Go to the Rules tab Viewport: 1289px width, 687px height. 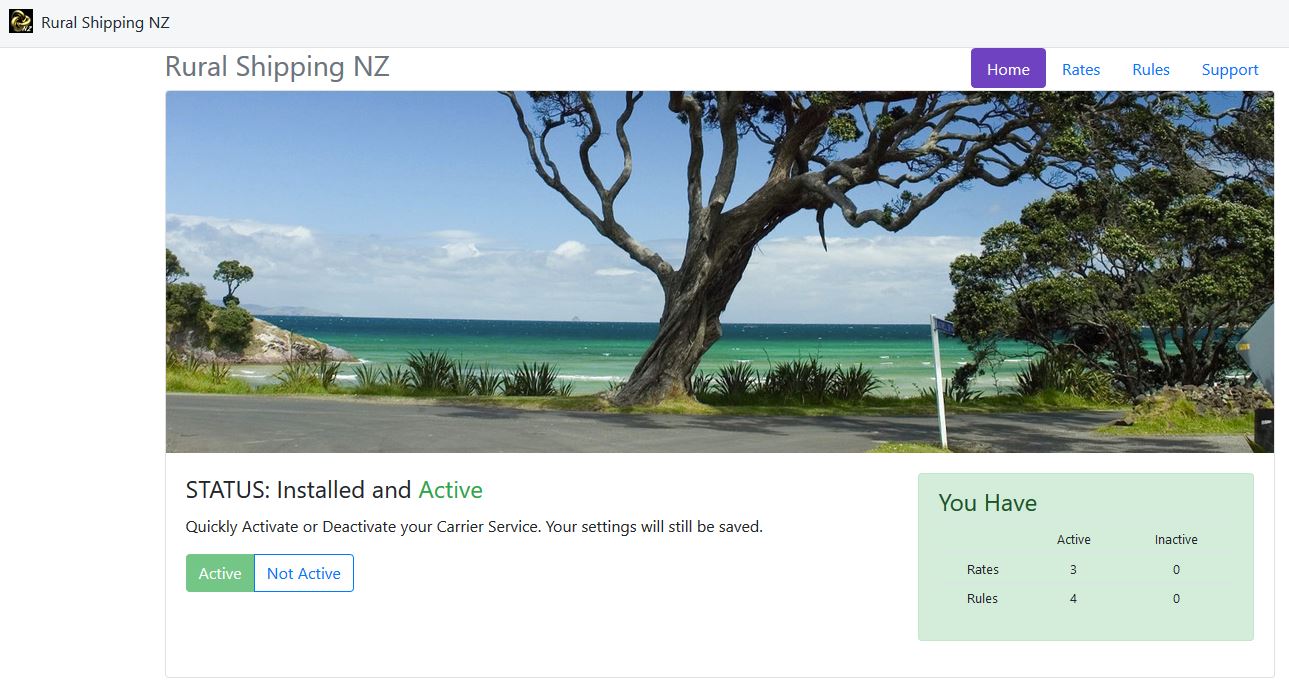click(1150, 69)
